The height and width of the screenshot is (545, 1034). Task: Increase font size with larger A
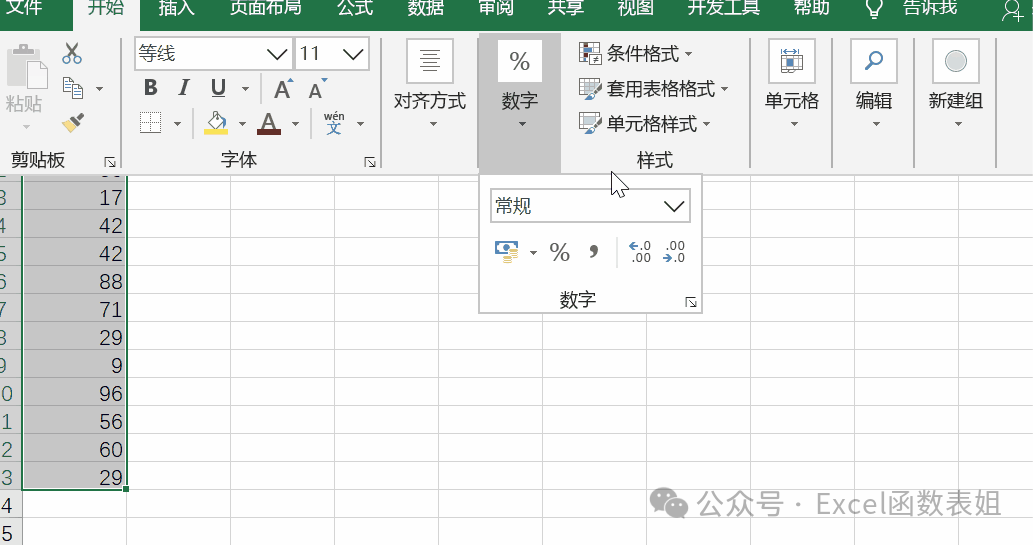pyautogui.click(x=284, y=88)
